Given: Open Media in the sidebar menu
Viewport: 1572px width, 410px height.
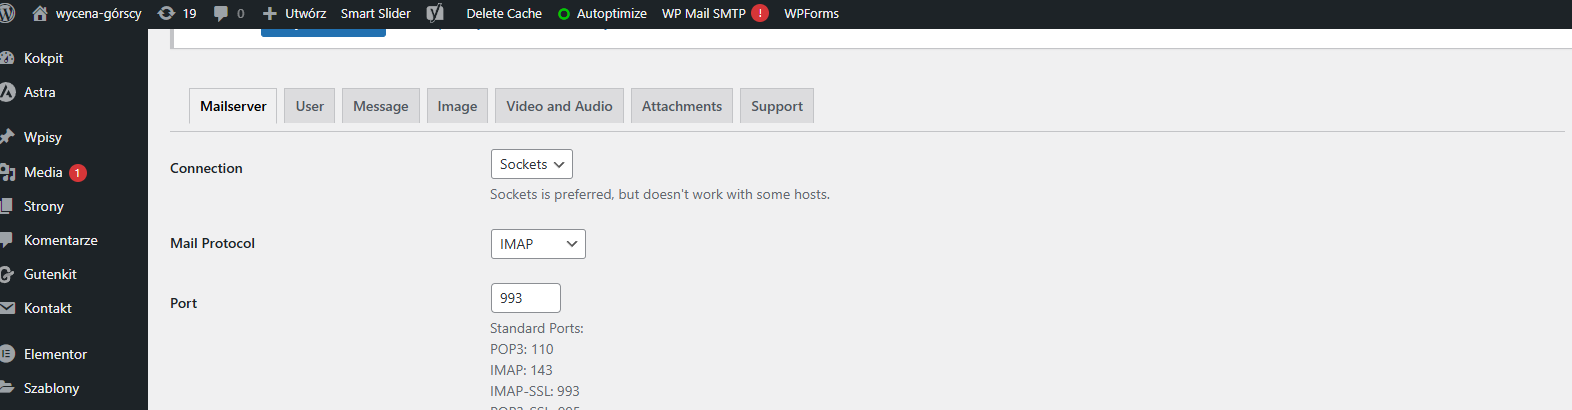Looking at the screenshot, I should tap(43, 172).
